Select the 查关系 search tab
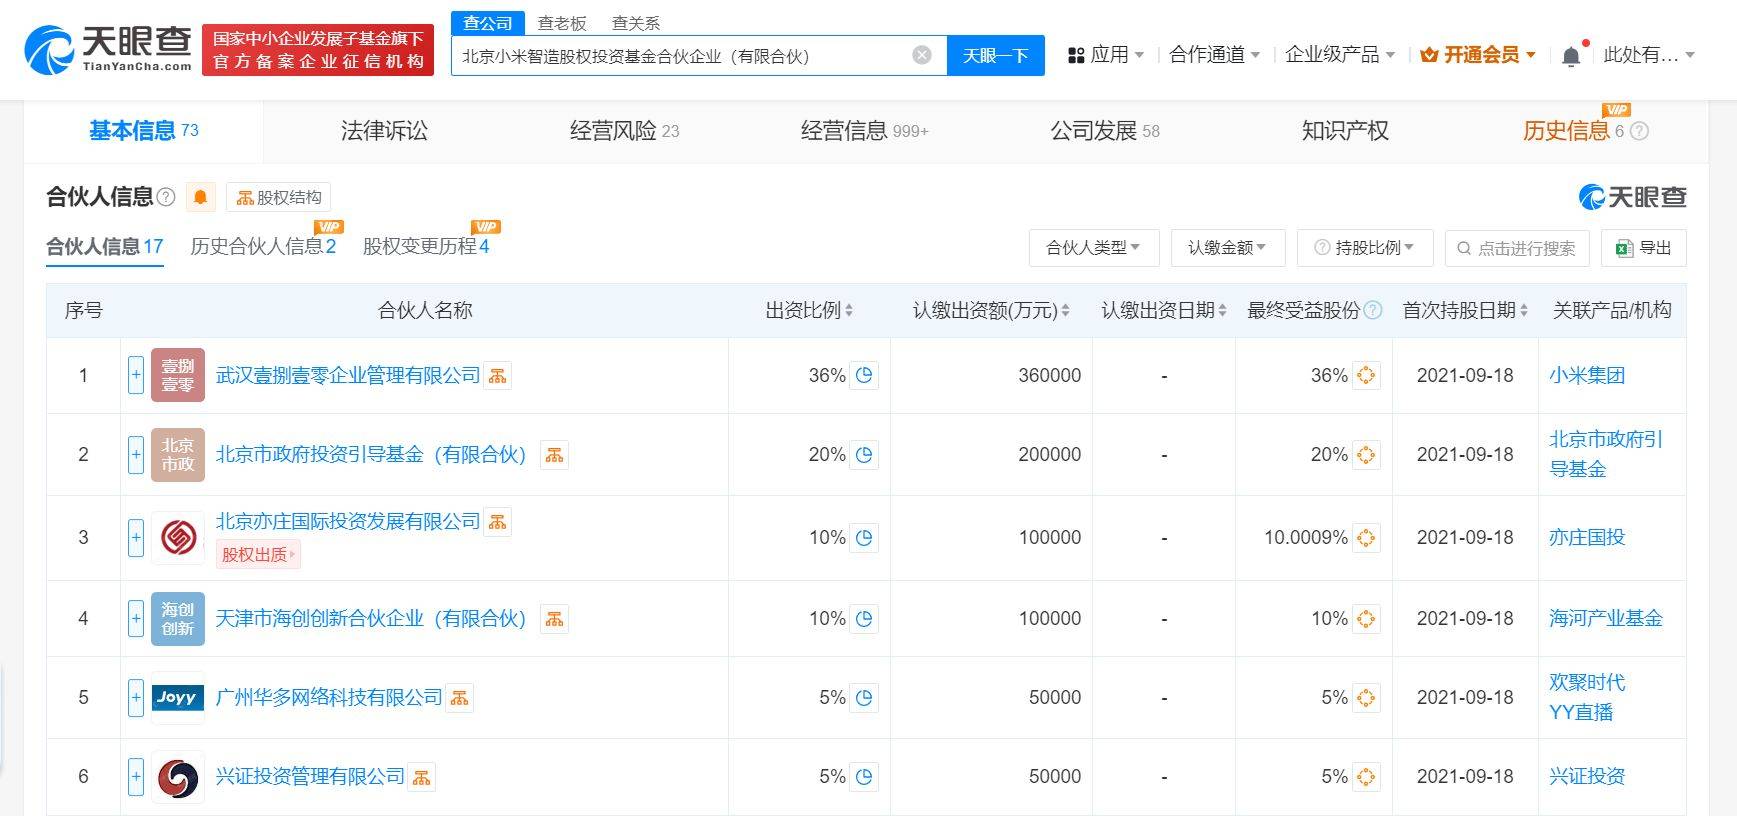The image size is (1737, 816). tap(636, 23)
